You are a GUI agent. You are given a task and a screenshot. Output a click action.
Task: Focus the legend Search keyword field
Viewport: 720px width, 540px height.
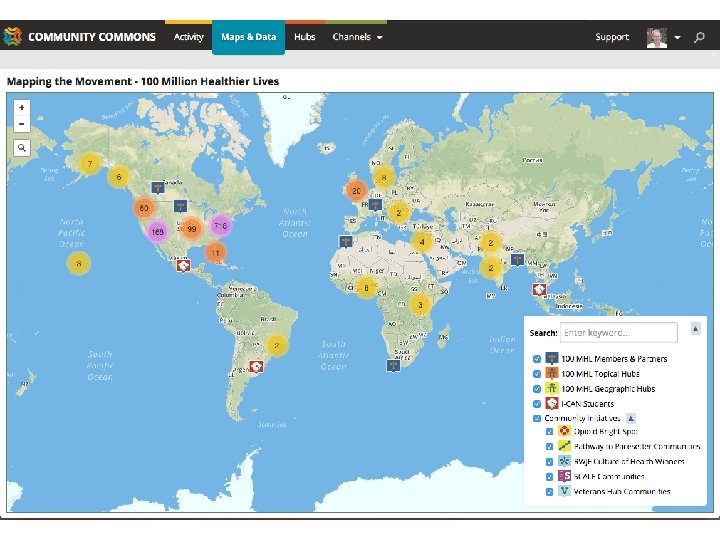619,332
